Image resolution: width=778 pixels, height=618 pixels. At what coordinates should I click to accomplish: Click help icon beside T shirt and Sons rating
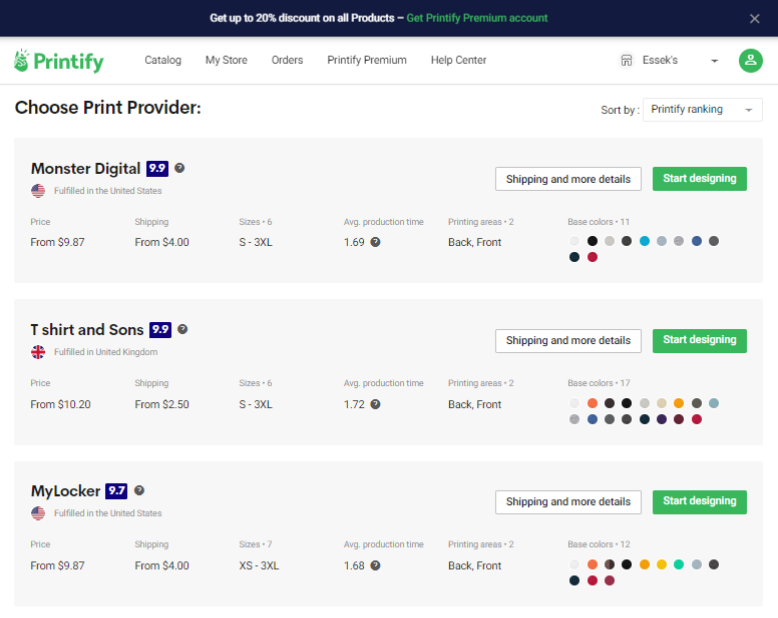pos(183,329)
